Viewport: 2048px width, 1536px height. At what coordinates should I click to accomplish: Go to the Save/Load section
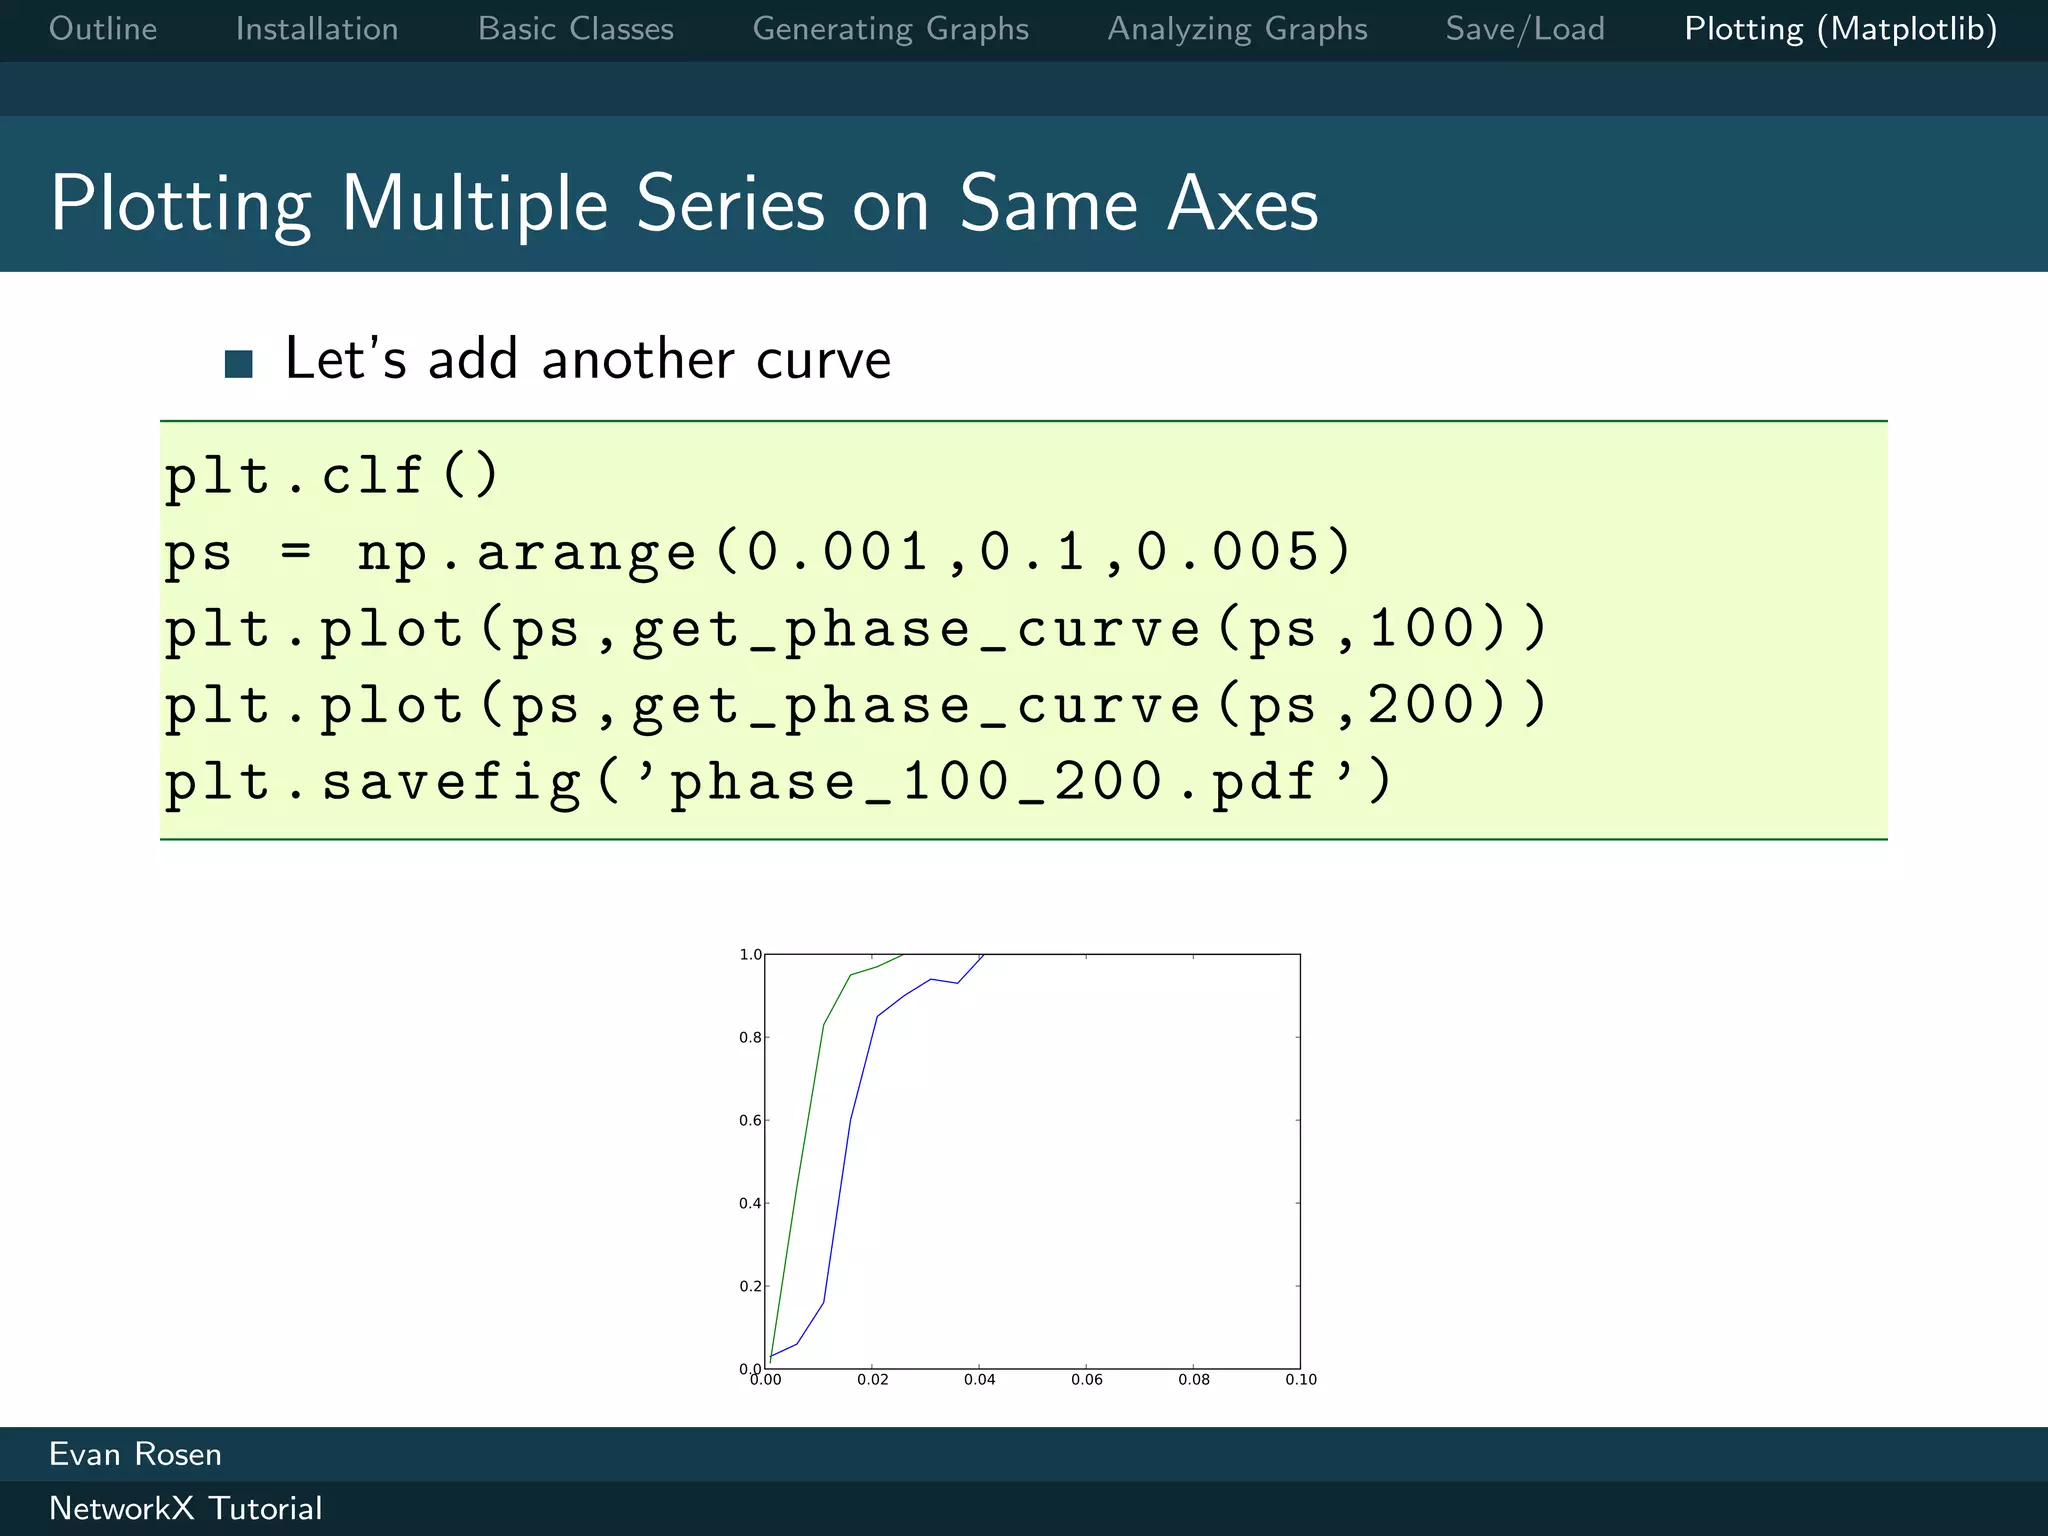pos(1525,29)
